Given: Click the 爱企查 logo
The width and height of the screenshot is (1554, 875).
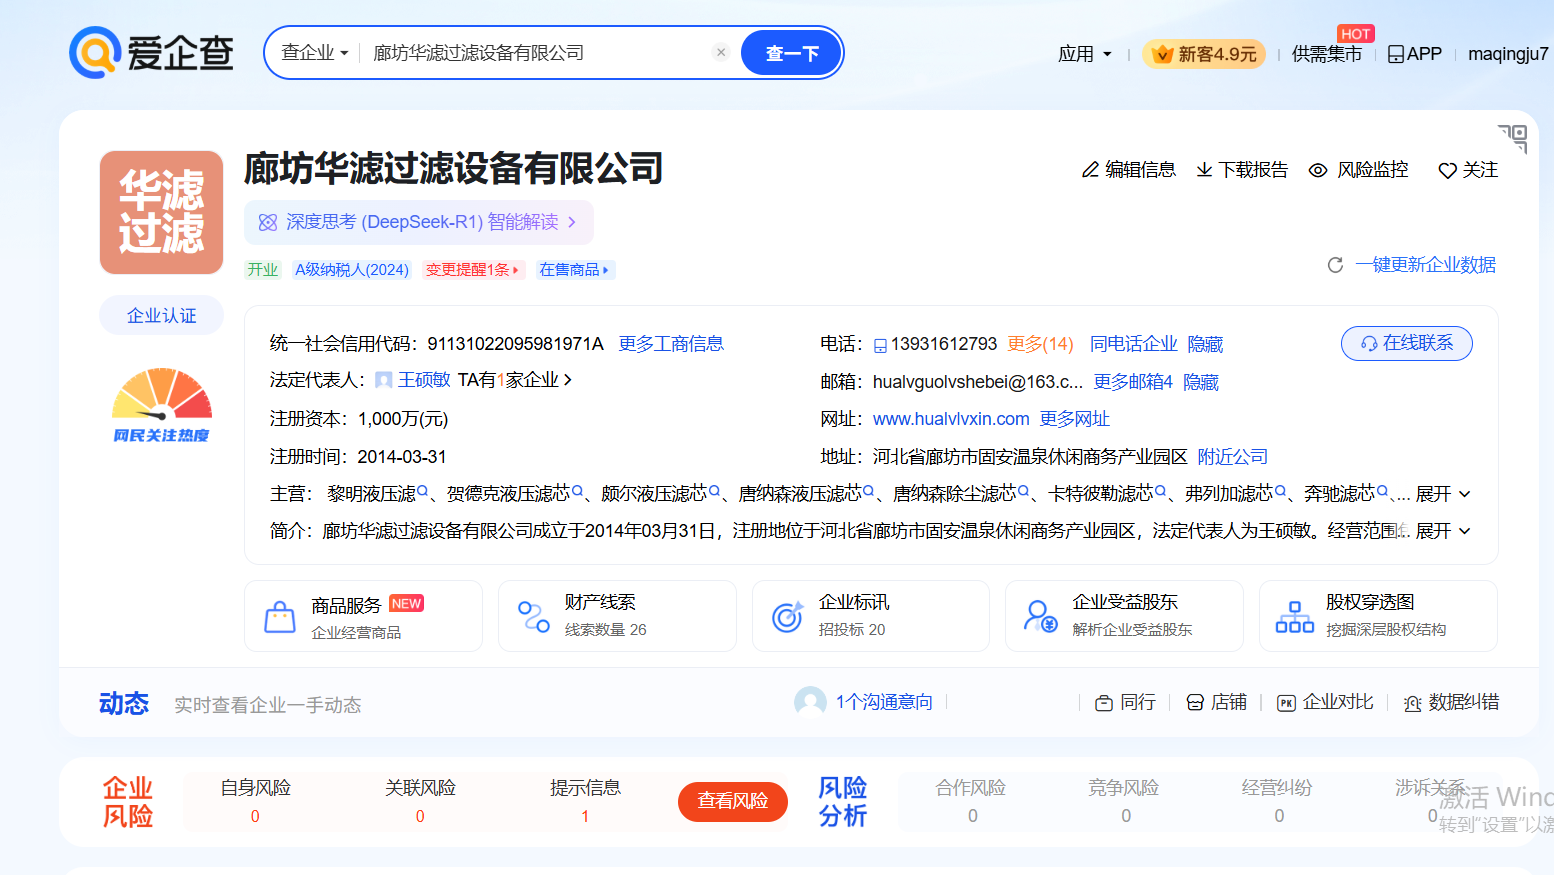Looking at the screenshot, I should (x=151, y=53).
